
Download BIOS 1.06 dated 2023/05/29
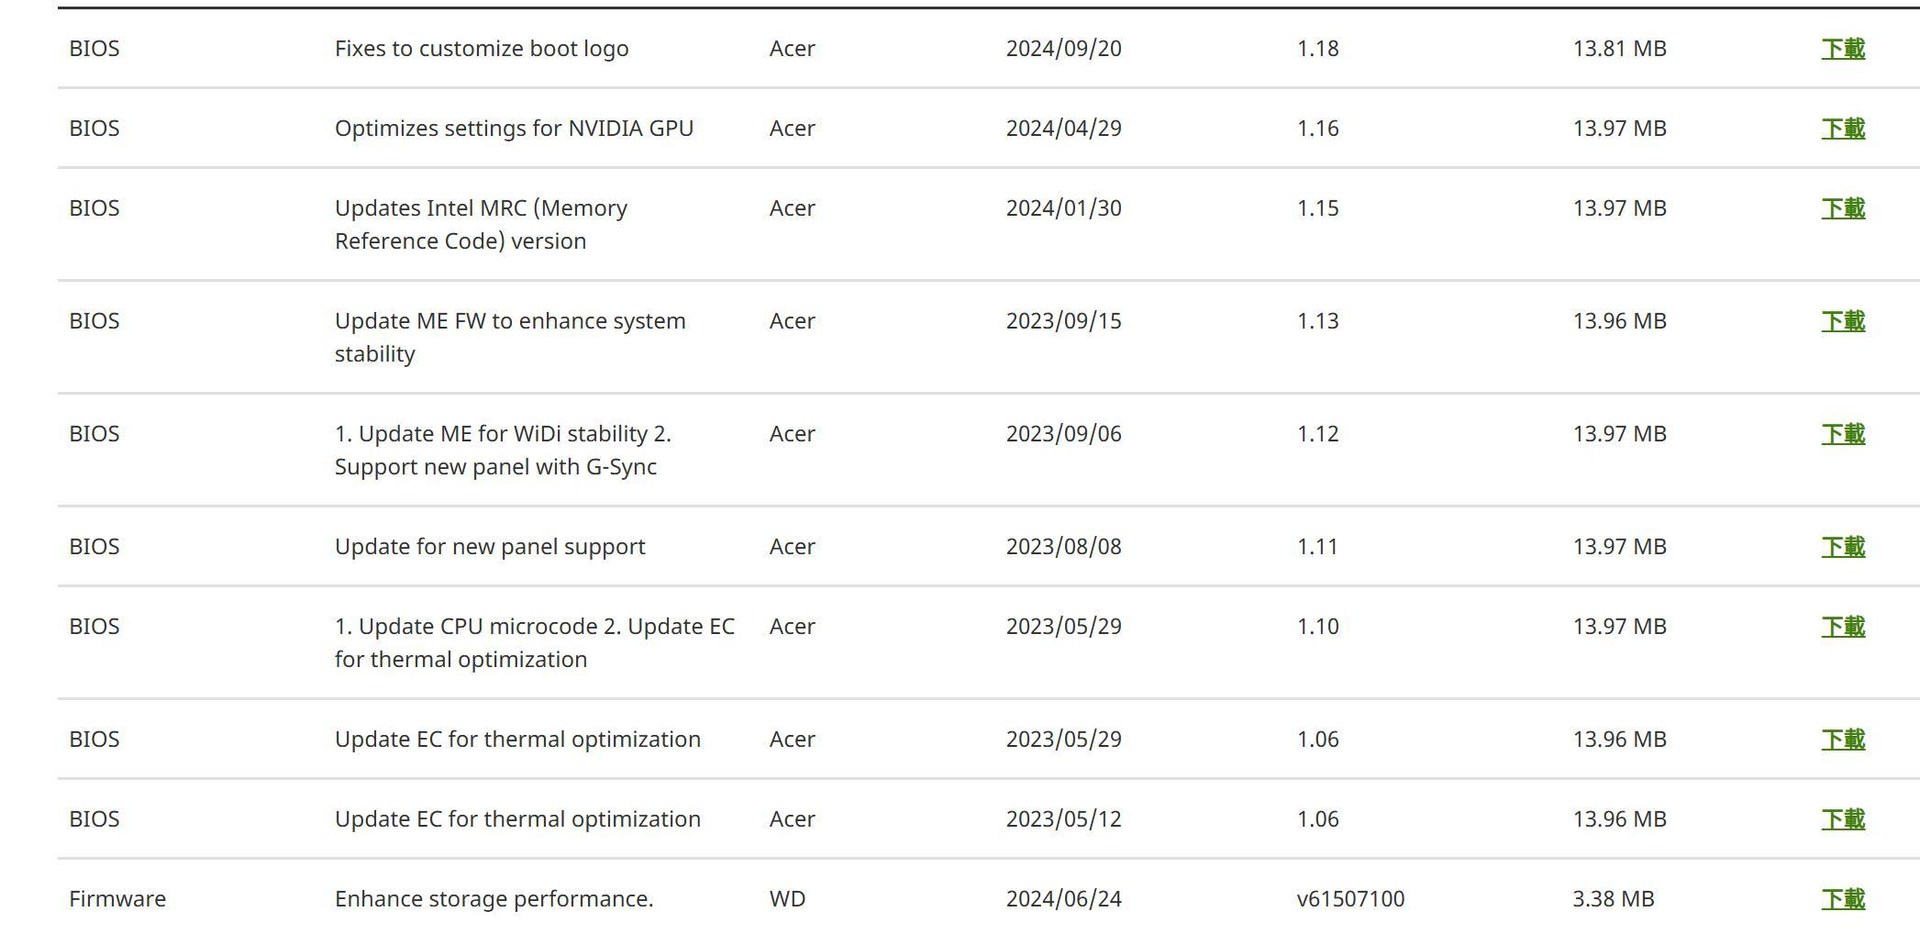1842,741
